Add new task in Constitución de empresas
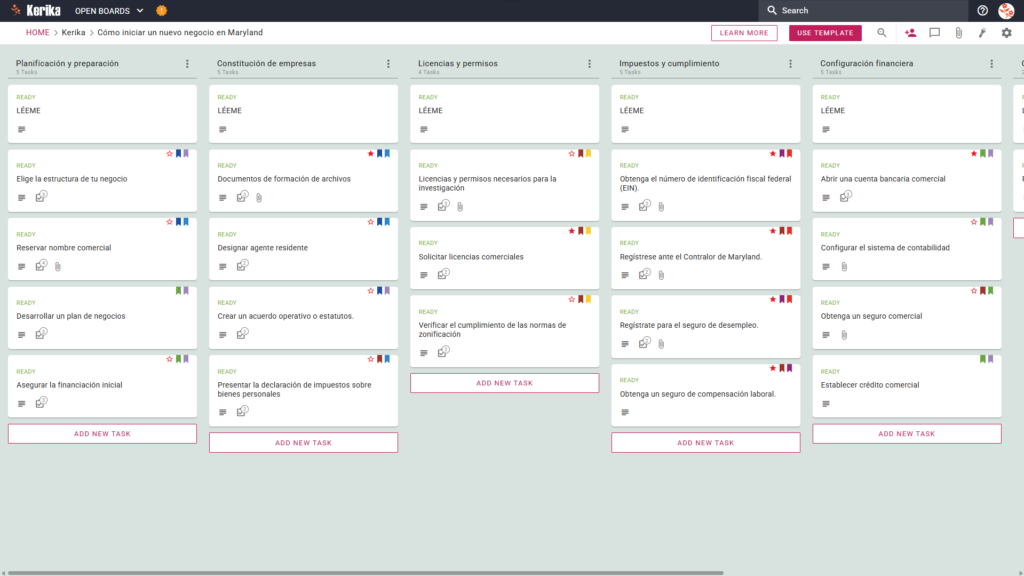 point(304,443)
